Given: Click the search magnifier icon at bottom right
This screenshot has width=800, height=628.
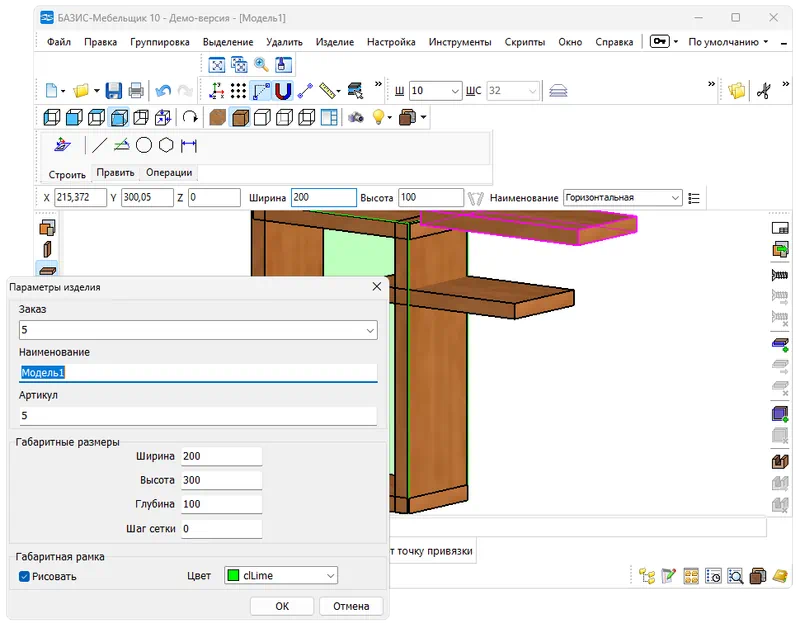Looking at the screenshot, I should point(736,576).
